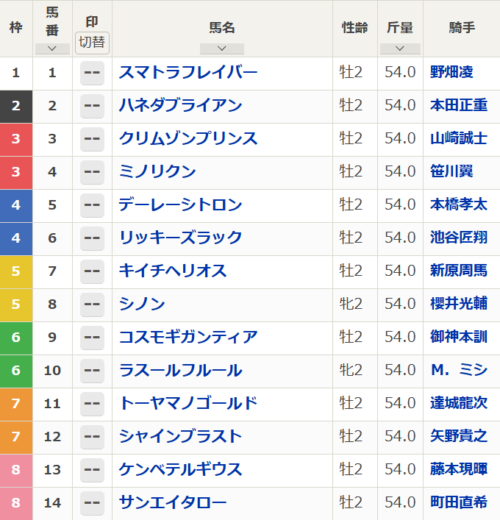This screenshot has width=500, height=520.
Task: Open horse page for コスモギガンティア
Action: click(188, 337)
